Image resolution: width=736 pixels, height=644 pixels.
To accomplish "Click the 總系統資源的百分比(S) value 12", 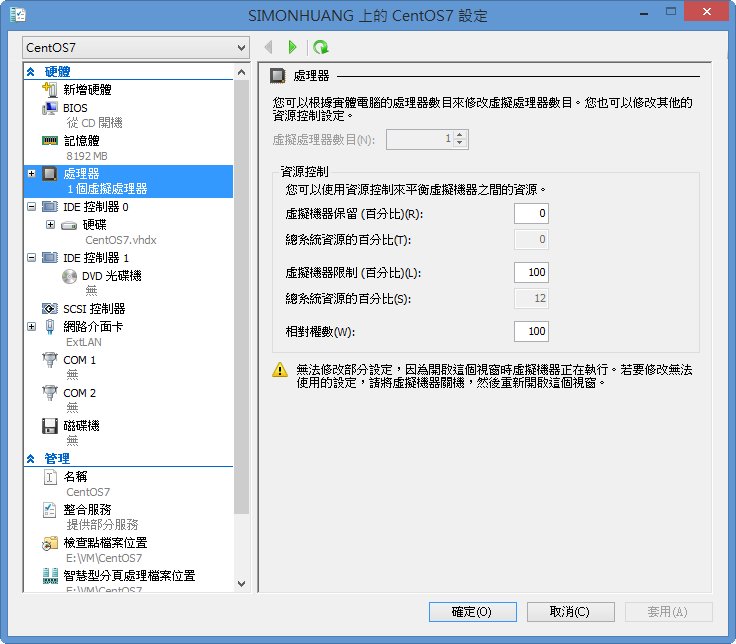I will point(531,299).
